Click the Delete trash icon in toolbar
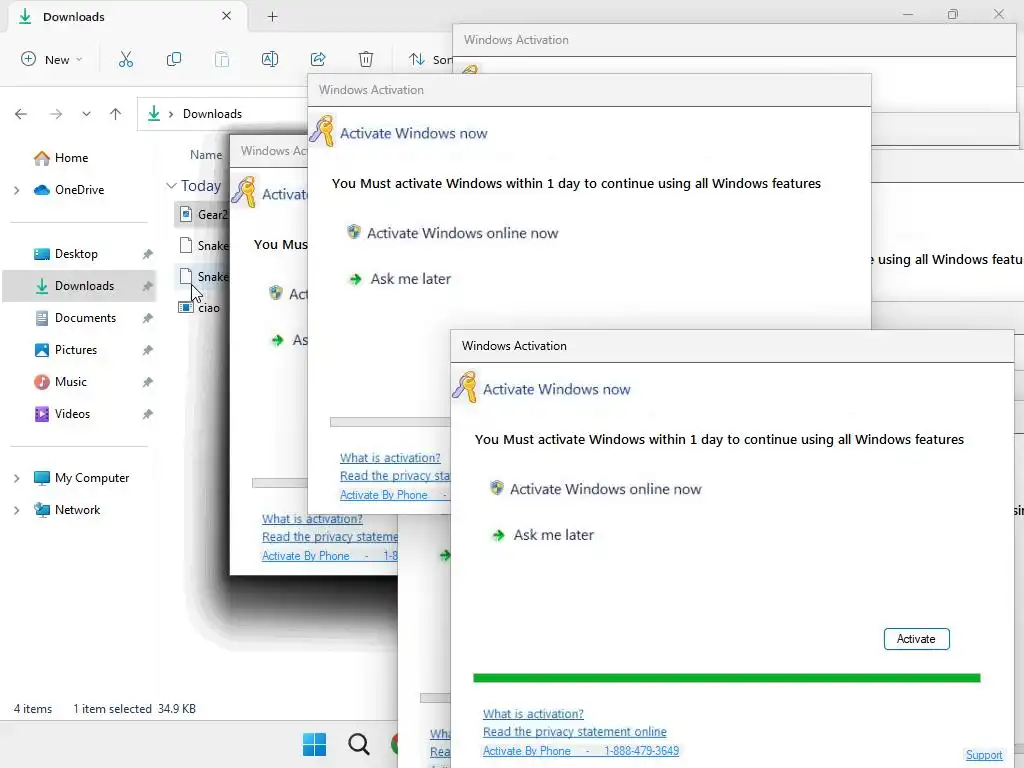The image size is (1024, 768). tap(366, 59)
